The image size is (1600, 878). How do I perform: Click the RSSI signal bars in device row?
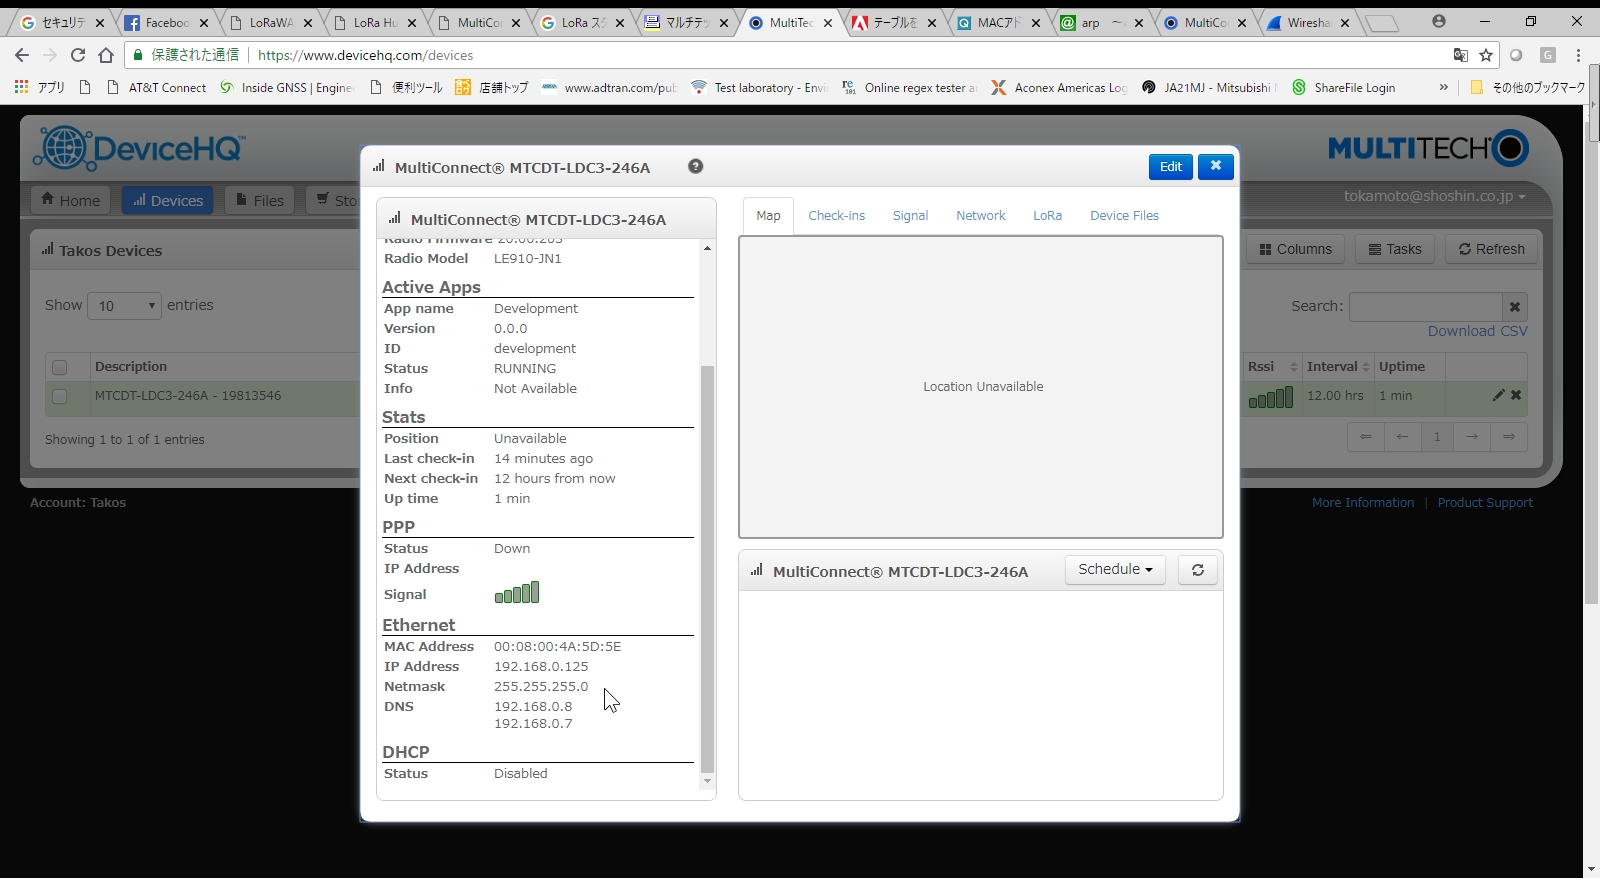pyautogui.click(x=1271, y=398)
